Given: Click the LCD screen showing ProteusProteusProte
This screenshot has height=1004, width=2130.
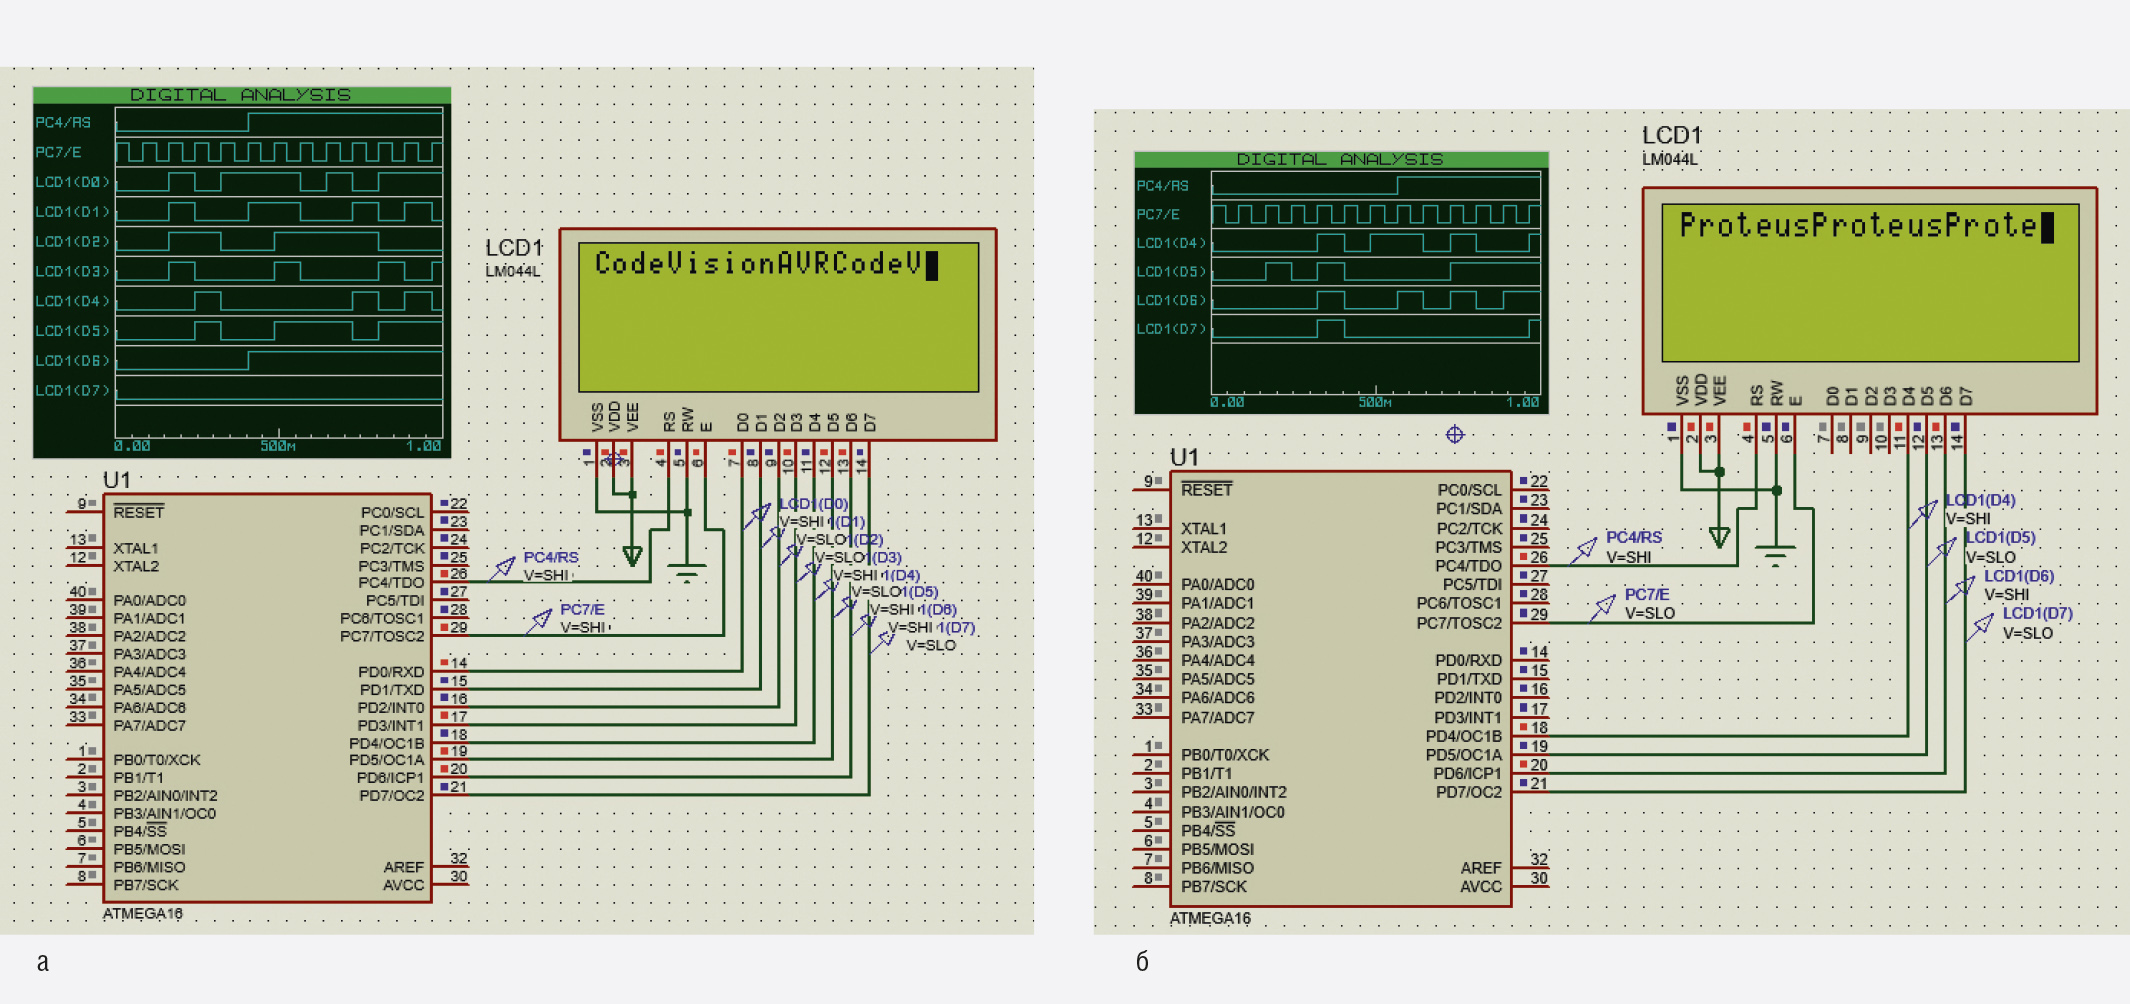Looking at the screenshot, I should [x=1870, y=283].
